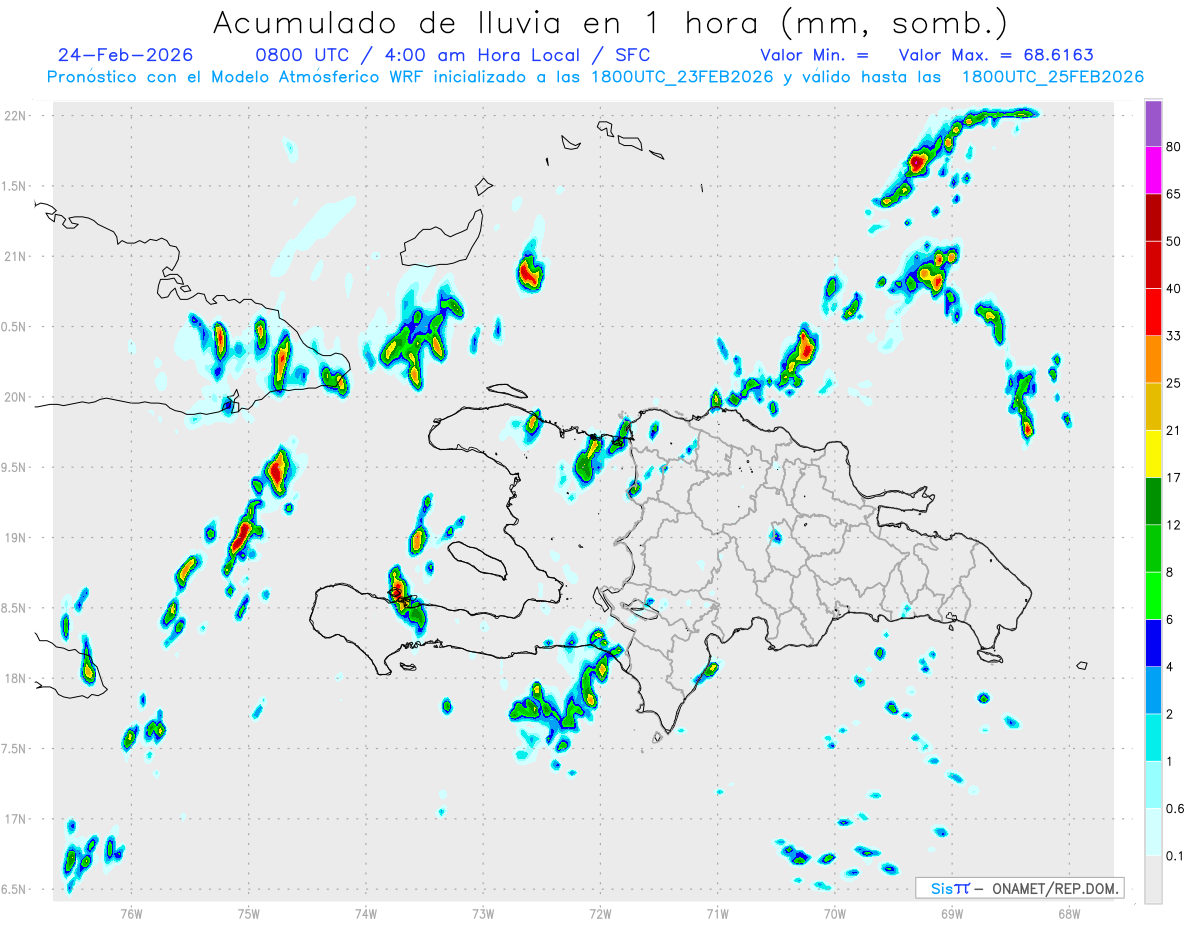Click the "72W" longitude label
Viewport: 1200px width, 927px height.
point(600,912)
